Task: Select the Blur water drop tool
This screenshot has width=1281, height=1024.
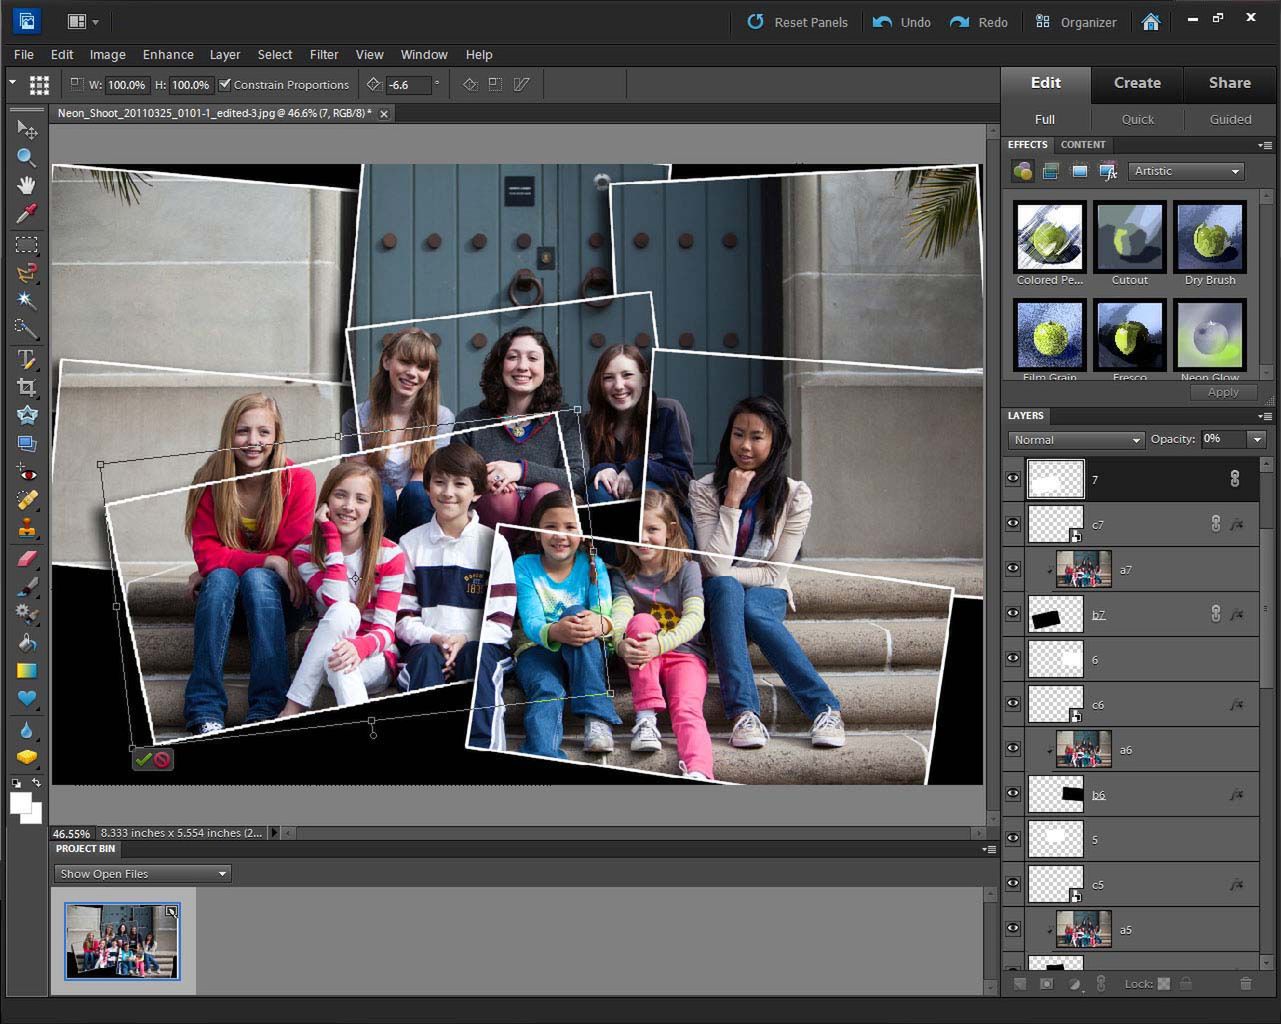Action: tap(27, 731)
